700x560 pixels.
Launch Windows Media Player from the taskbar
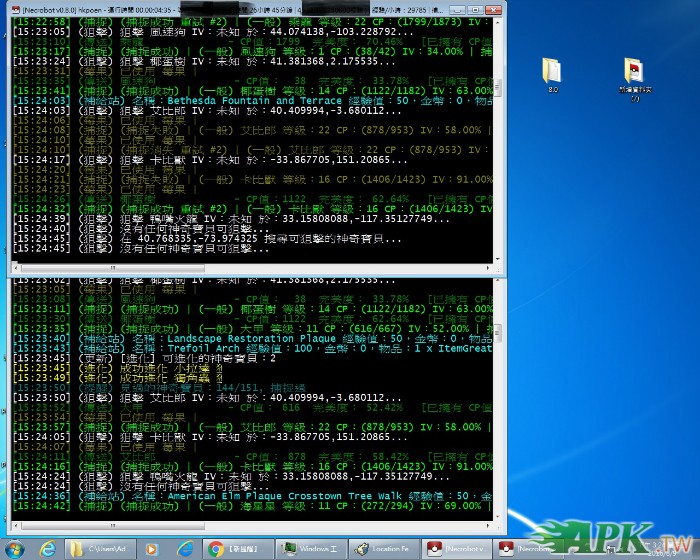152,548
